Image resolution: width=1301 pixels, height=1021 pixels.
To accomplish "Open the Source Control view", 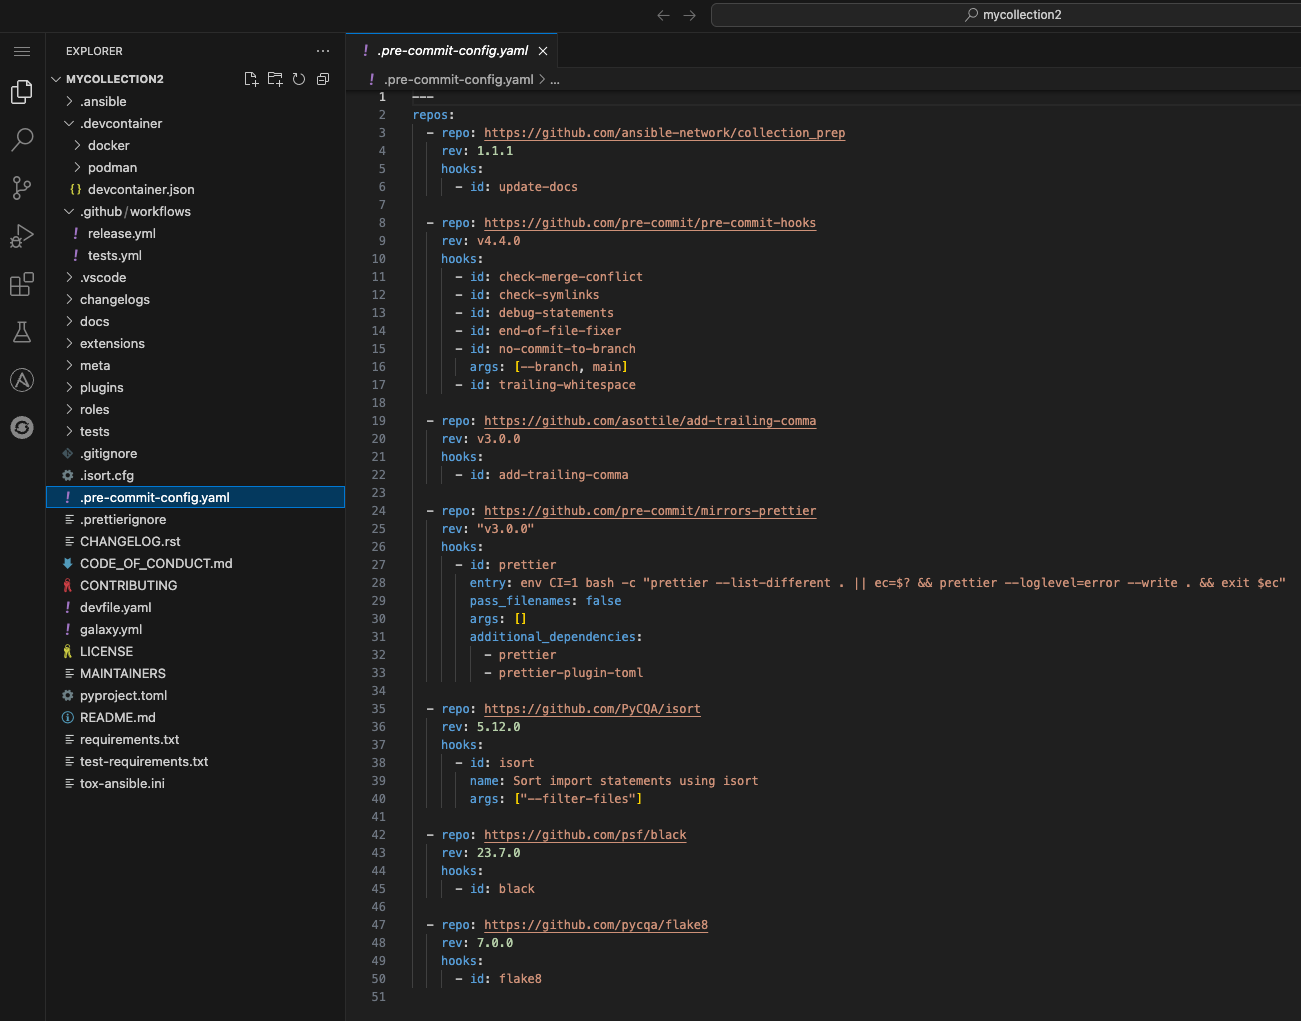I will [x=21, y=188].
